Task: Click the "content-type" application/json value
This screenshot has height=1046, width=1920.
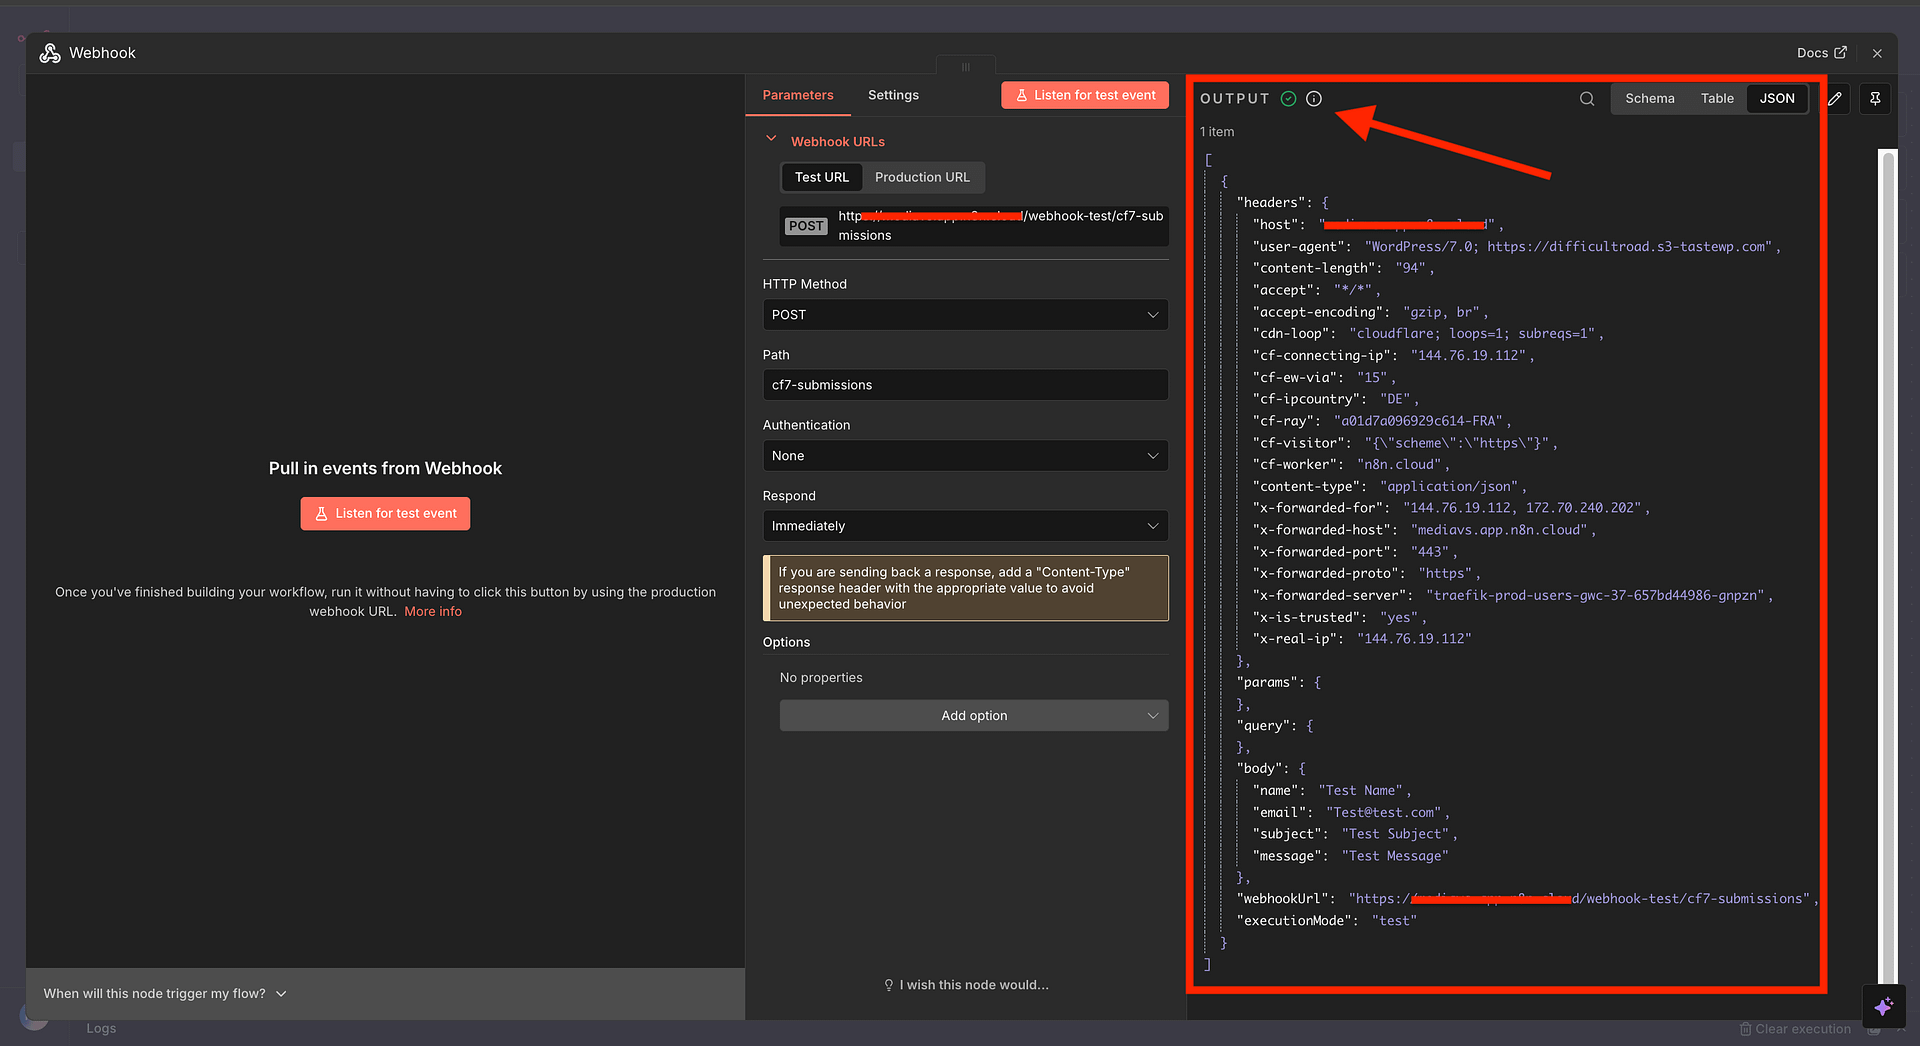Action: 1450,486
